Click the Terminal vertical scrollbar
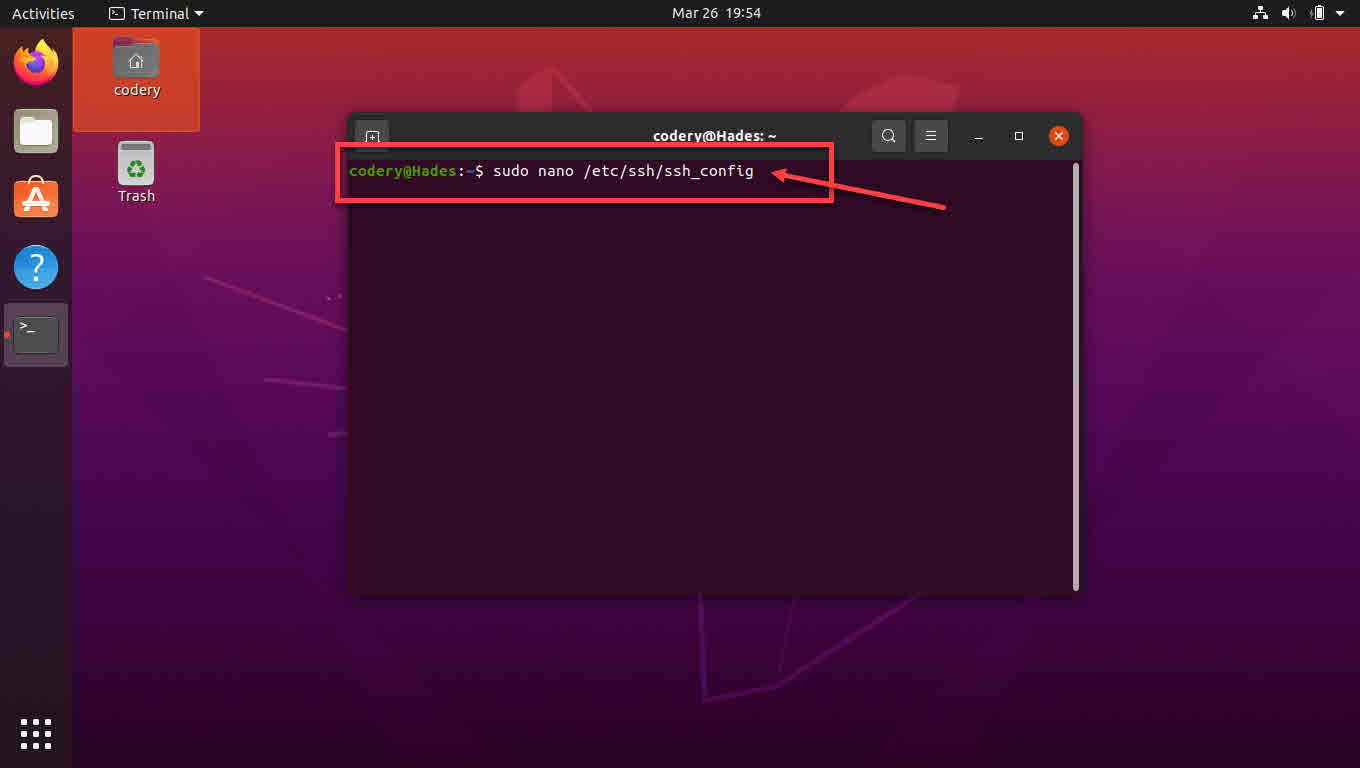1360x768 pixels. pyautogui.click(x=1076, y=375)
